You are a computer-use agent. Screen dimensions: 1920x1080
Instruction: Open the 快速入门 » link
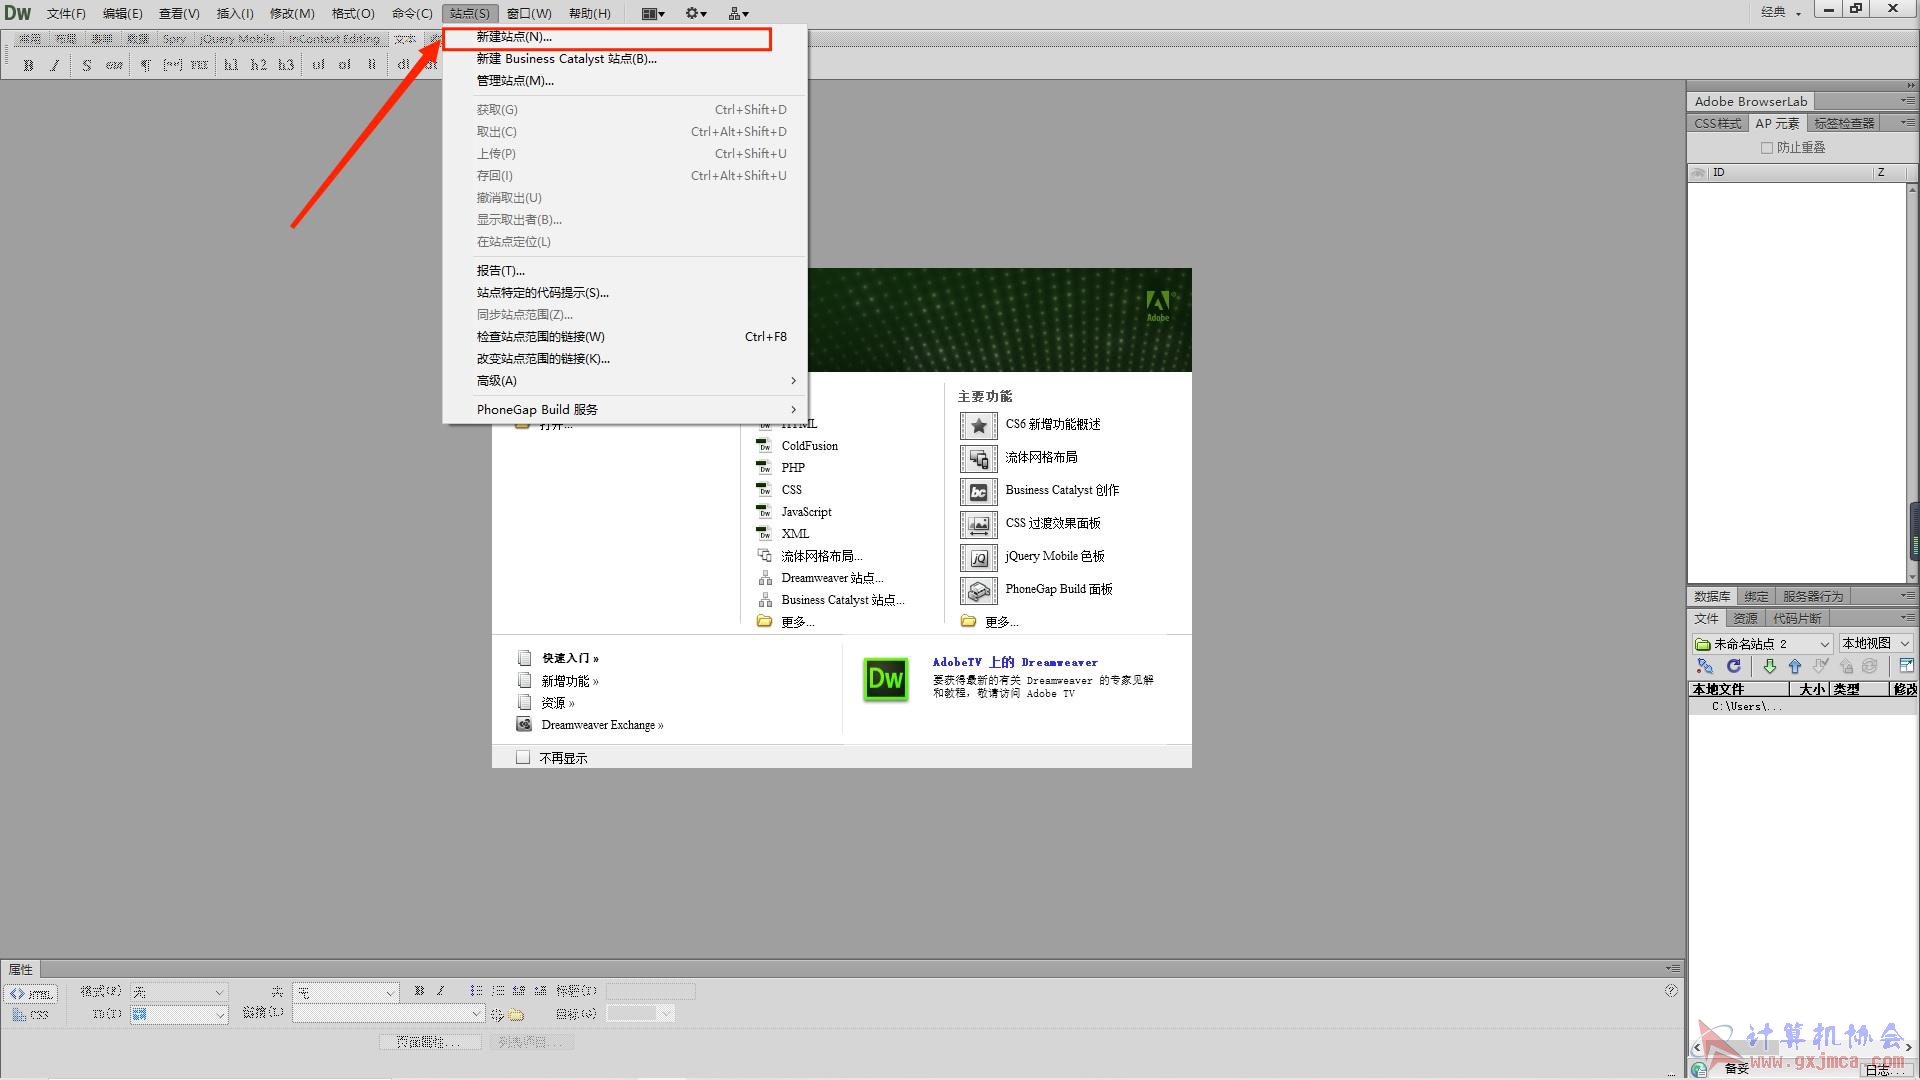pos(570,658)
